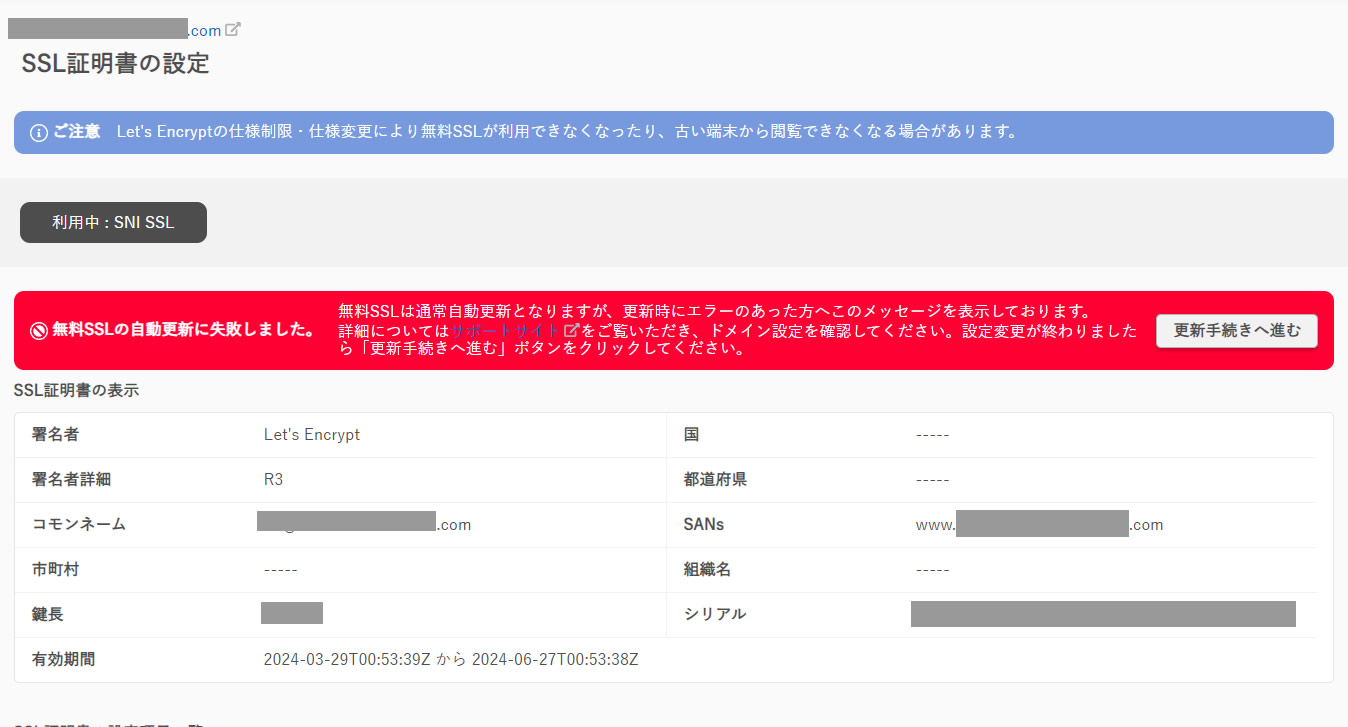Select the 署名者詳細 label
The width and height of the screenshot is (1348, 727).
click(71, 480)
